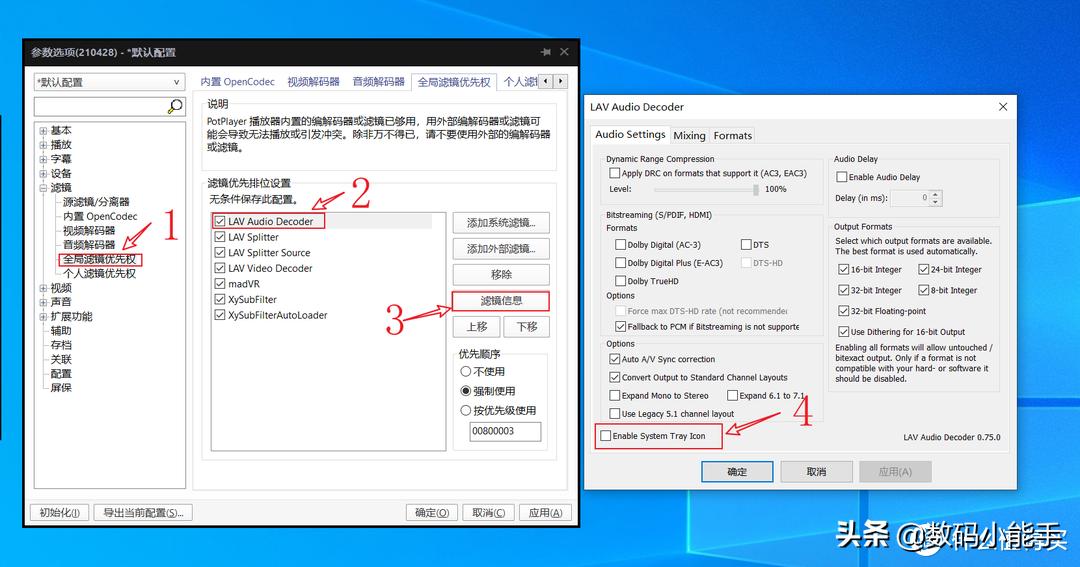Screen dimensions: 1080x567
Task: Move filter down with 下移 button
Action: tap(526, 327)
